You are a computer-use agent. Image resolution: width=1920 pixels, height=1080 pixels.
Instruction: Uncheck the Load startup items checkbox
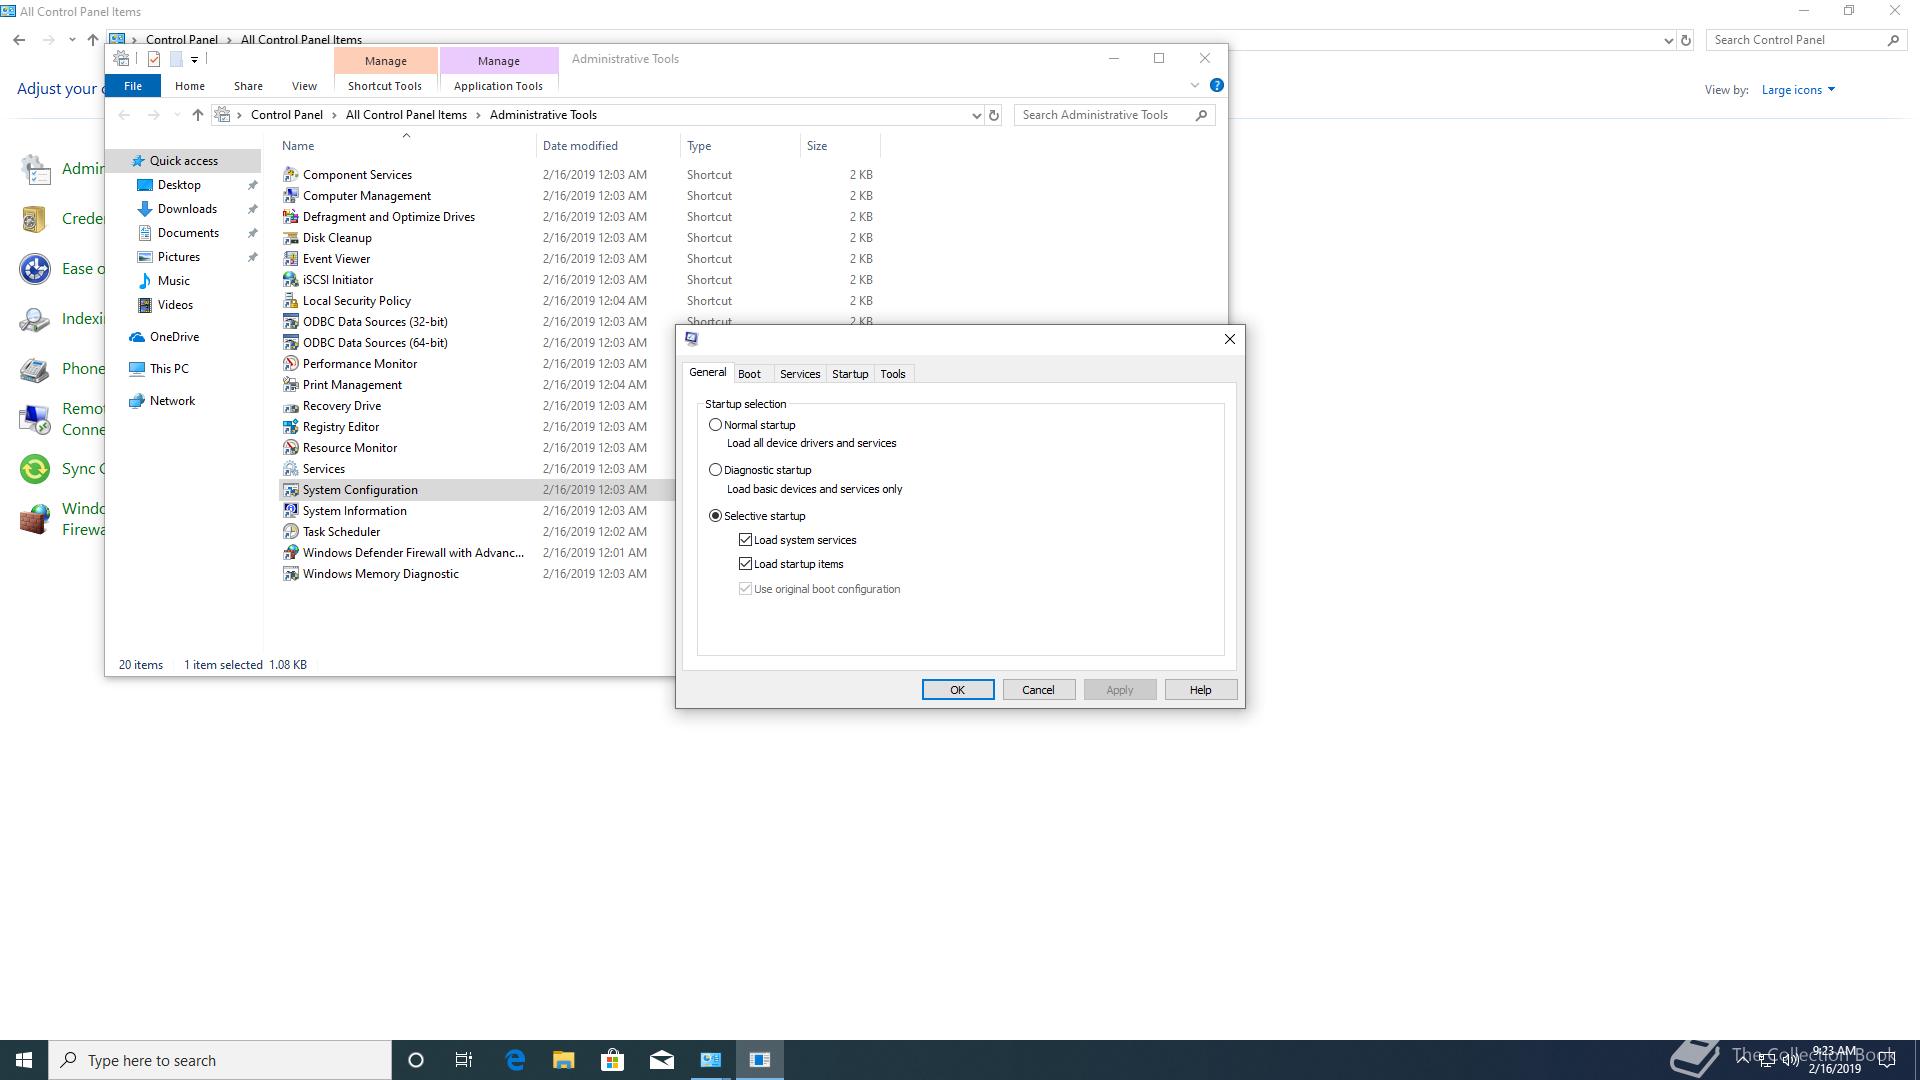pyautogui.click(x=745, y=564)
